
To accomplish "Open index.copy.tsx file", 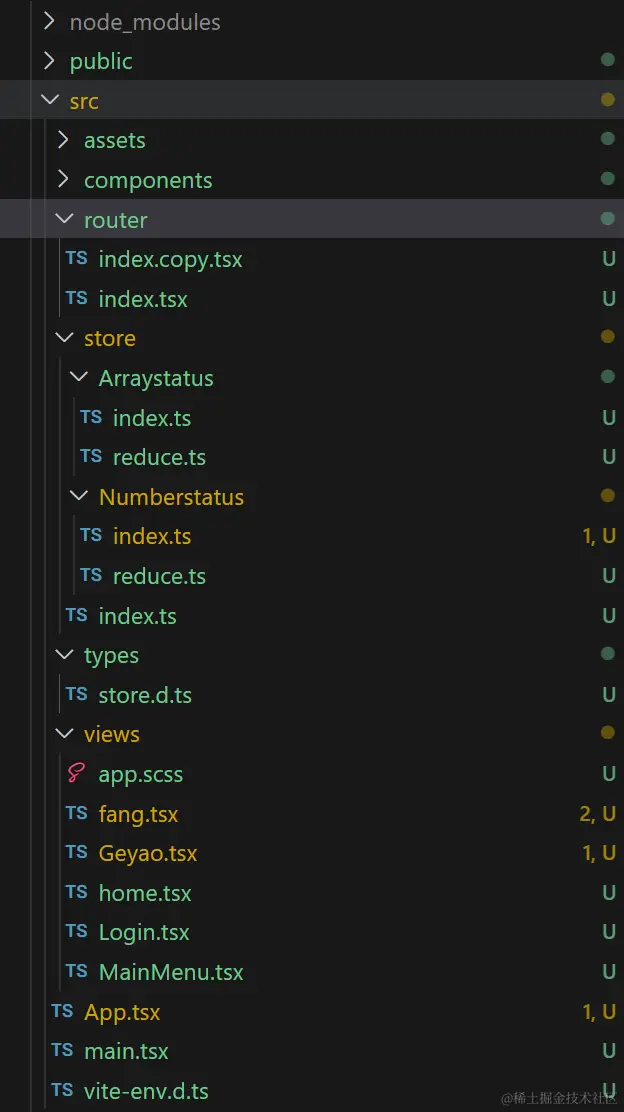I will point(170,260).
